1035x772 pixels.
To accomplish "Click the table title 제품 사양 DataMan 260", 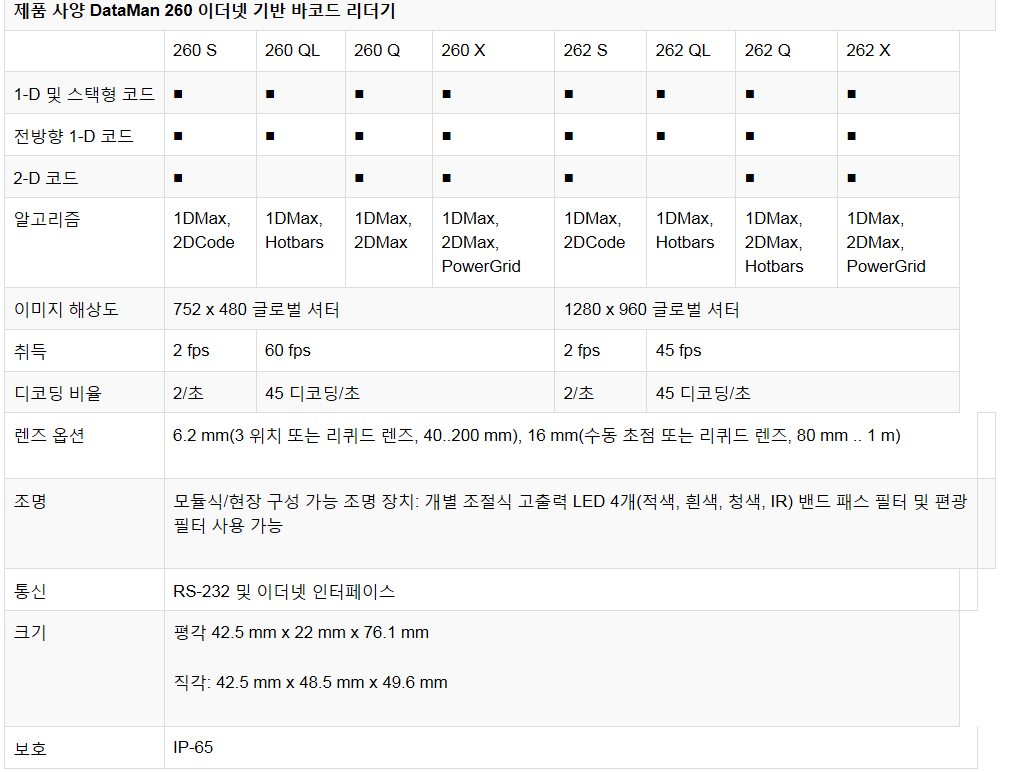I will tap(205, 13).
